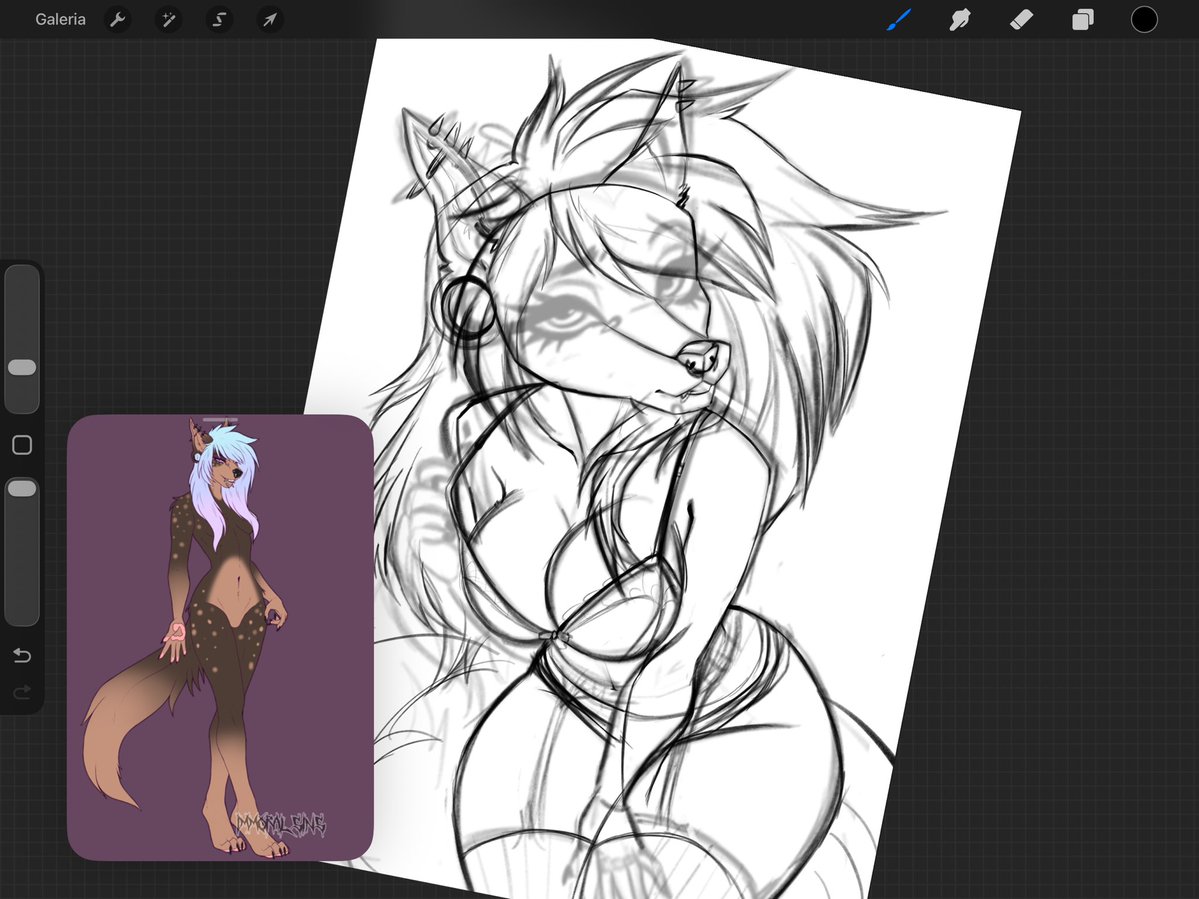Open the Actions wrench menu
This screenshot has width=1199, height=899.
pyautogui.click(x=117, y=19)
